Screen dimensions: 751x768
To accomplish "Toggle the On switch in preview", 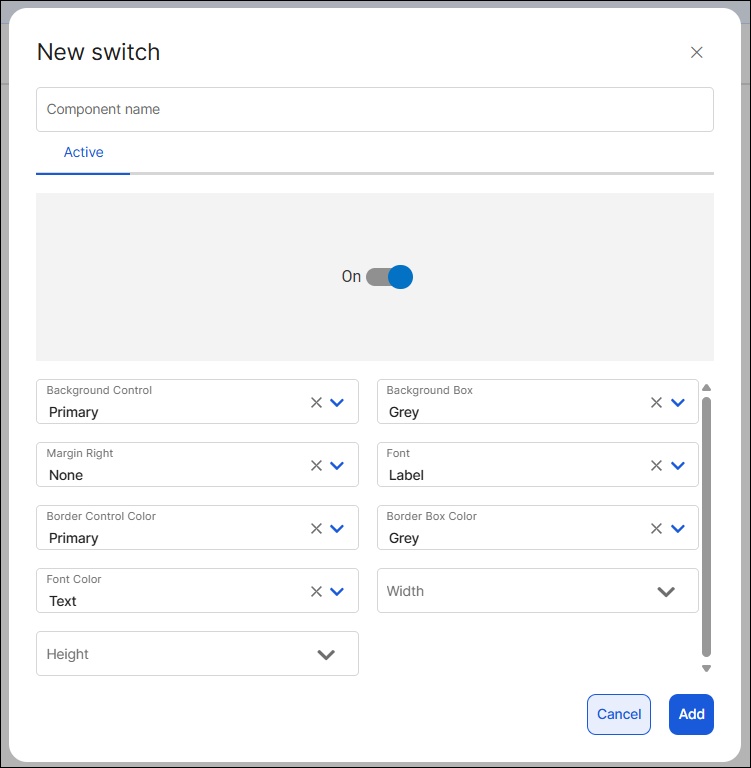I will 389,277.
